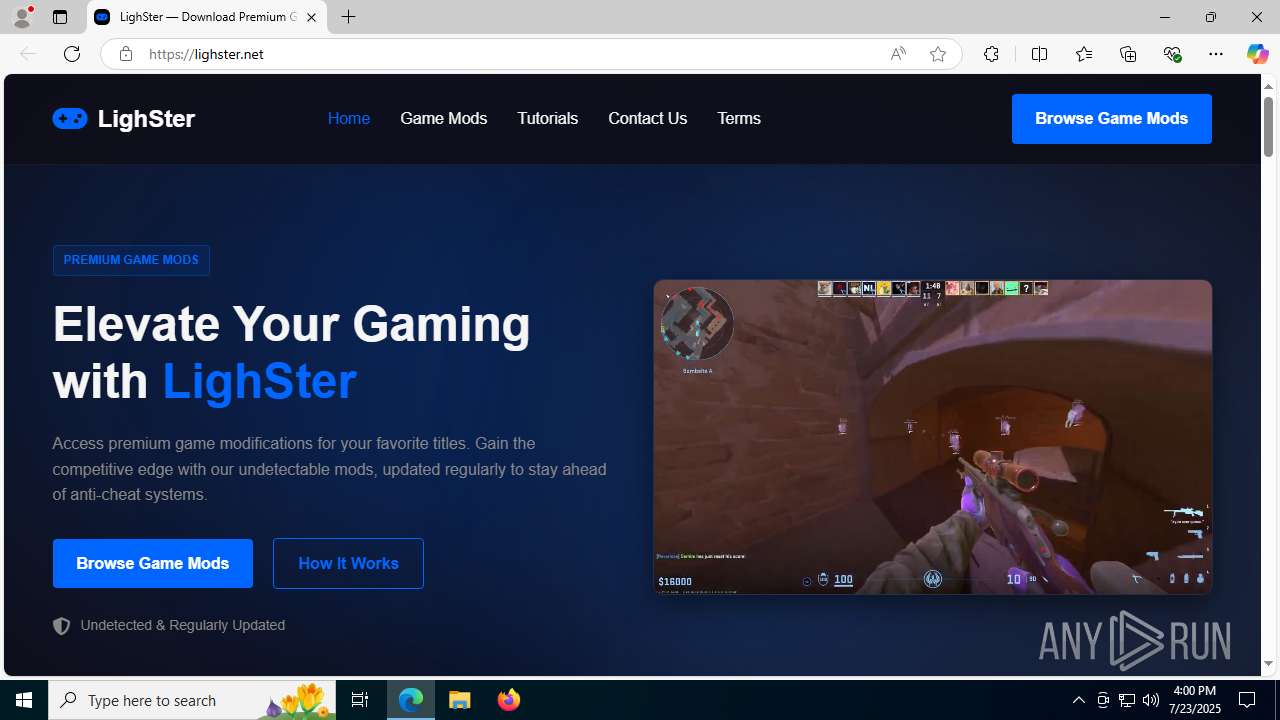Open the Windows Start menu

coord(24,700)
